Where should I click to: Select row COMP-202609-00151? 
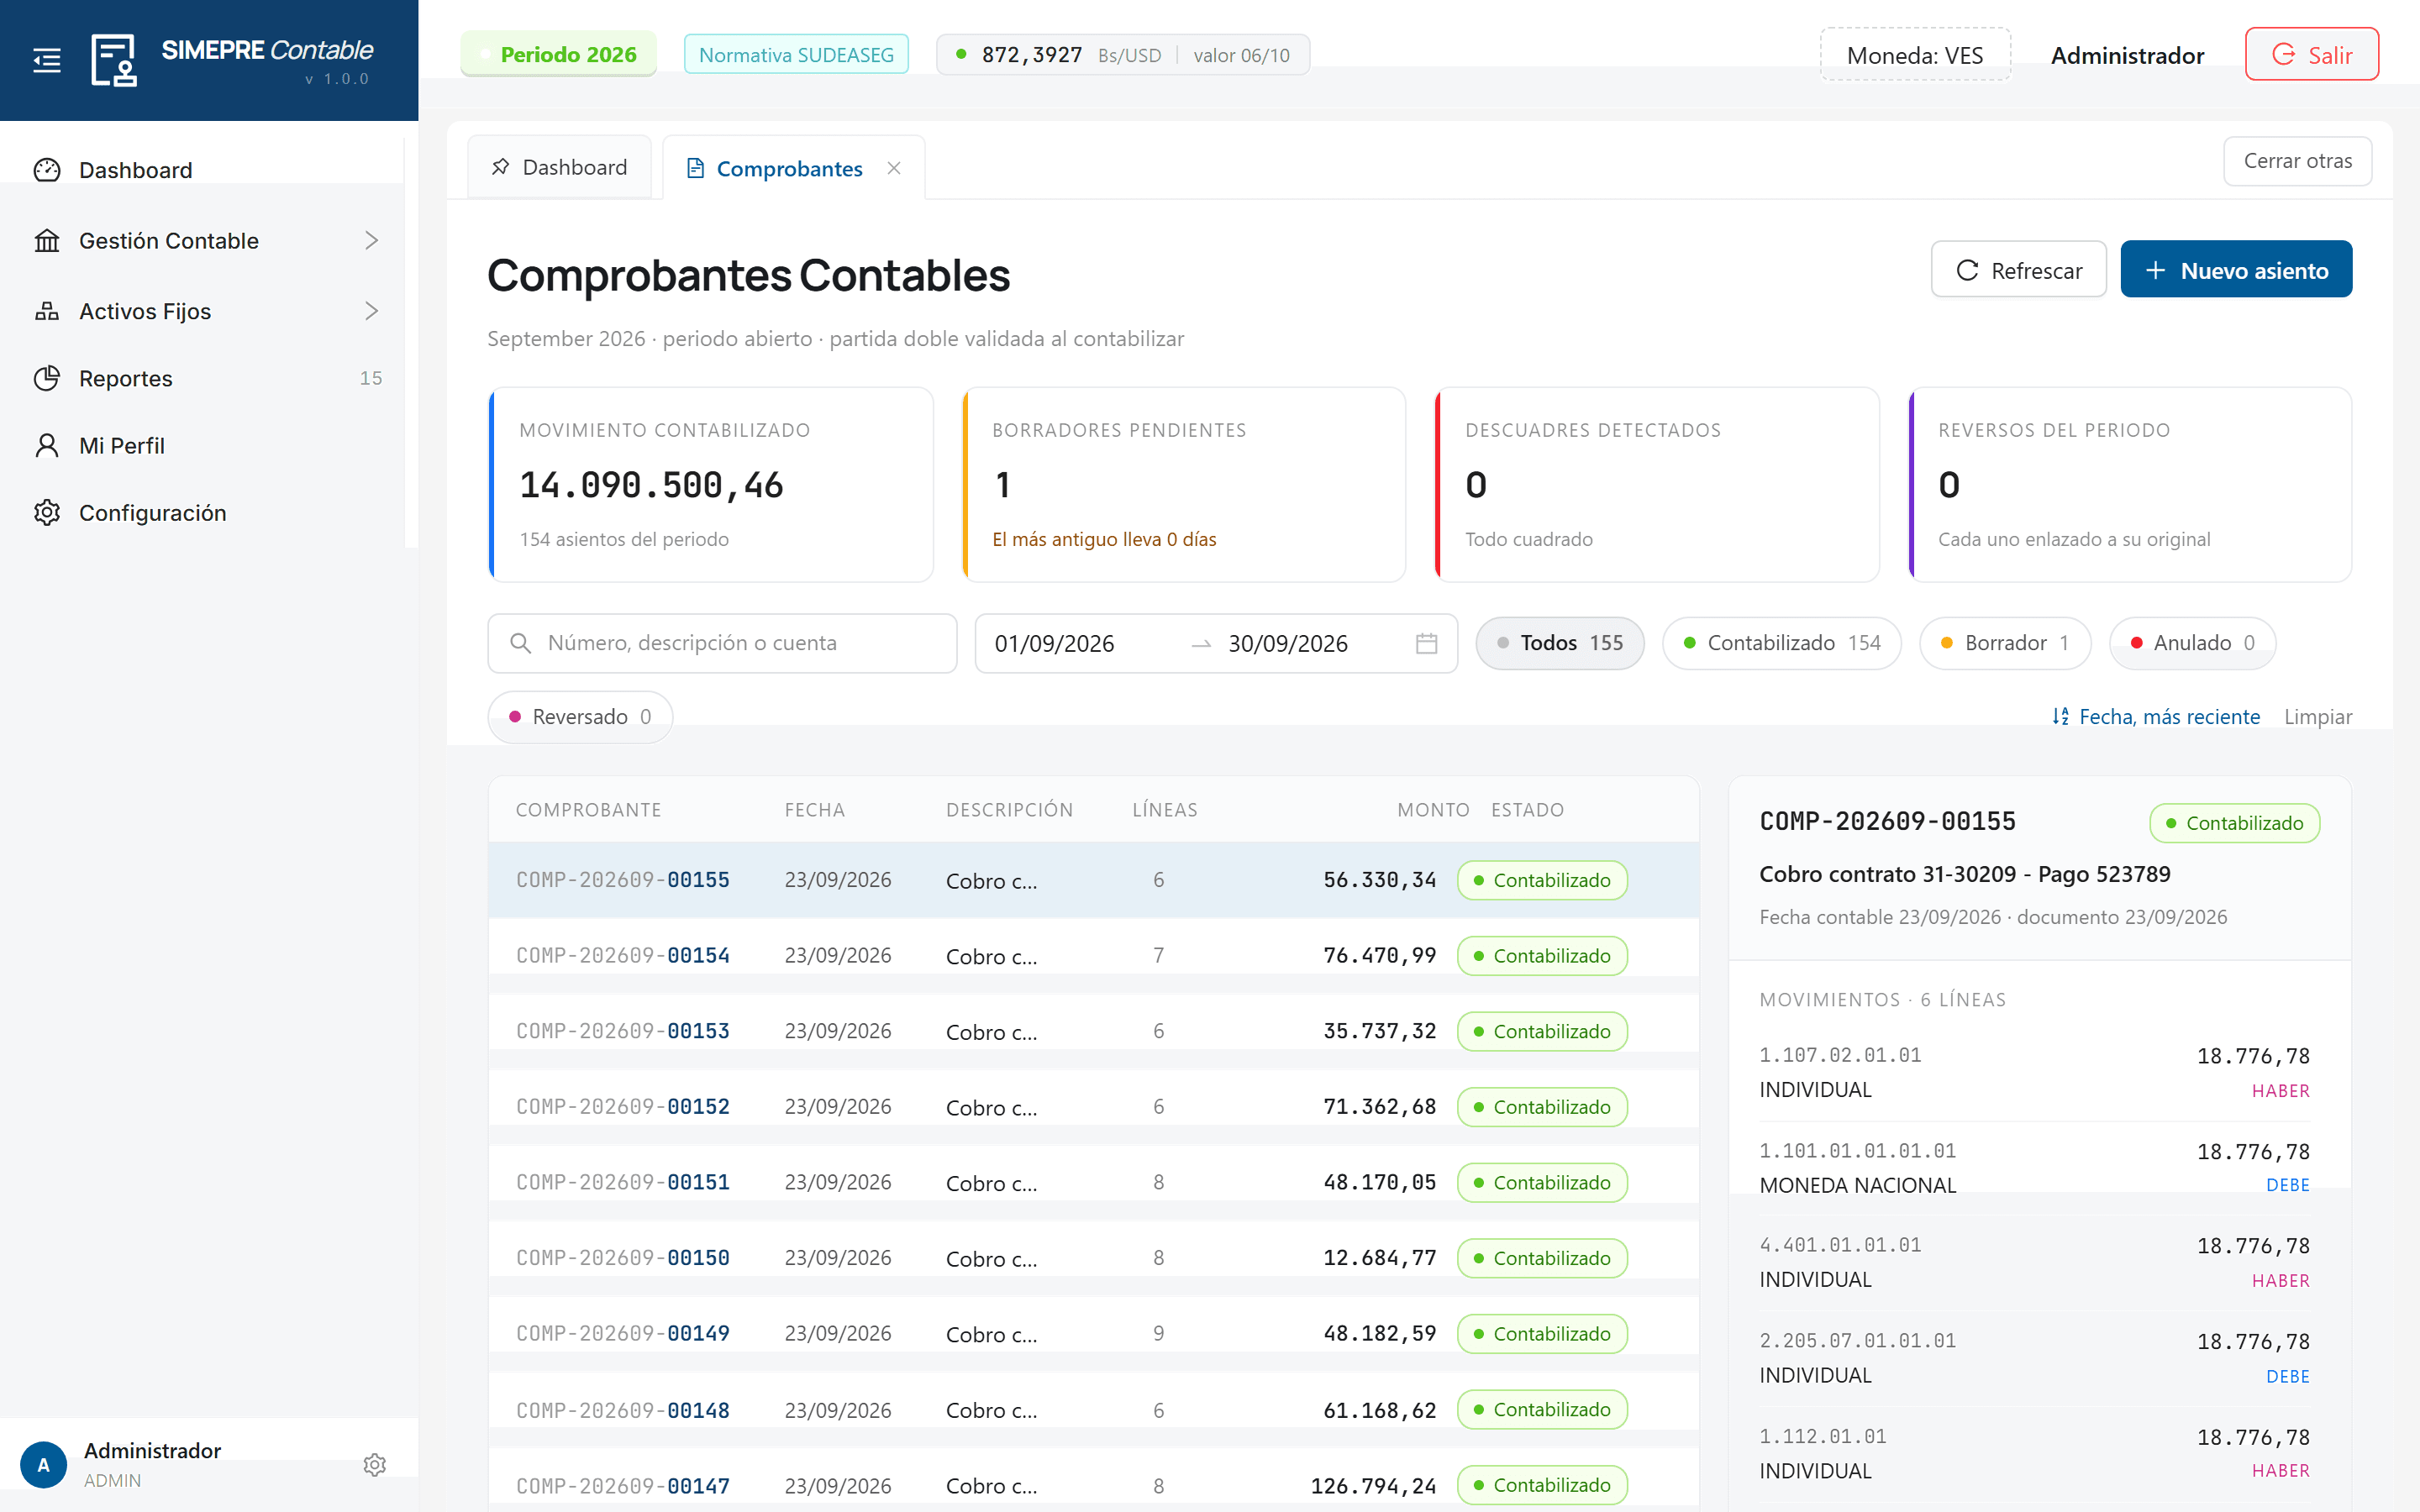pyautogui.click(x=1093, y=1182)
